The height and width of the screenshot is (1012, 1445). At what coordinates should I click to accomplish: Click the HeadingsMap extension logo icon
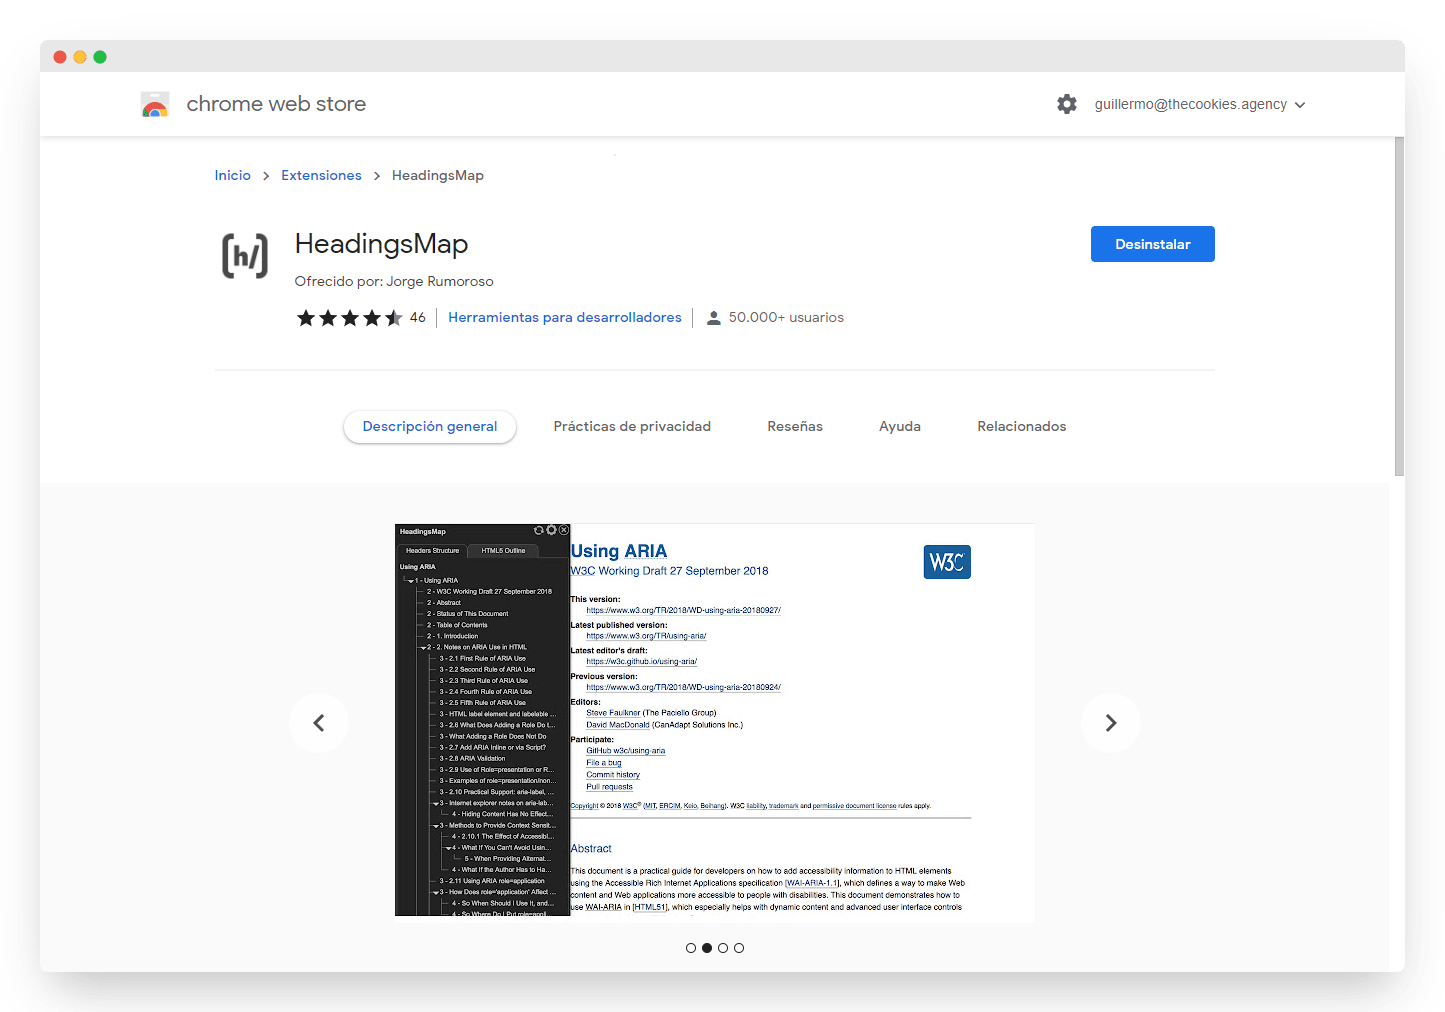coord(245,255)
